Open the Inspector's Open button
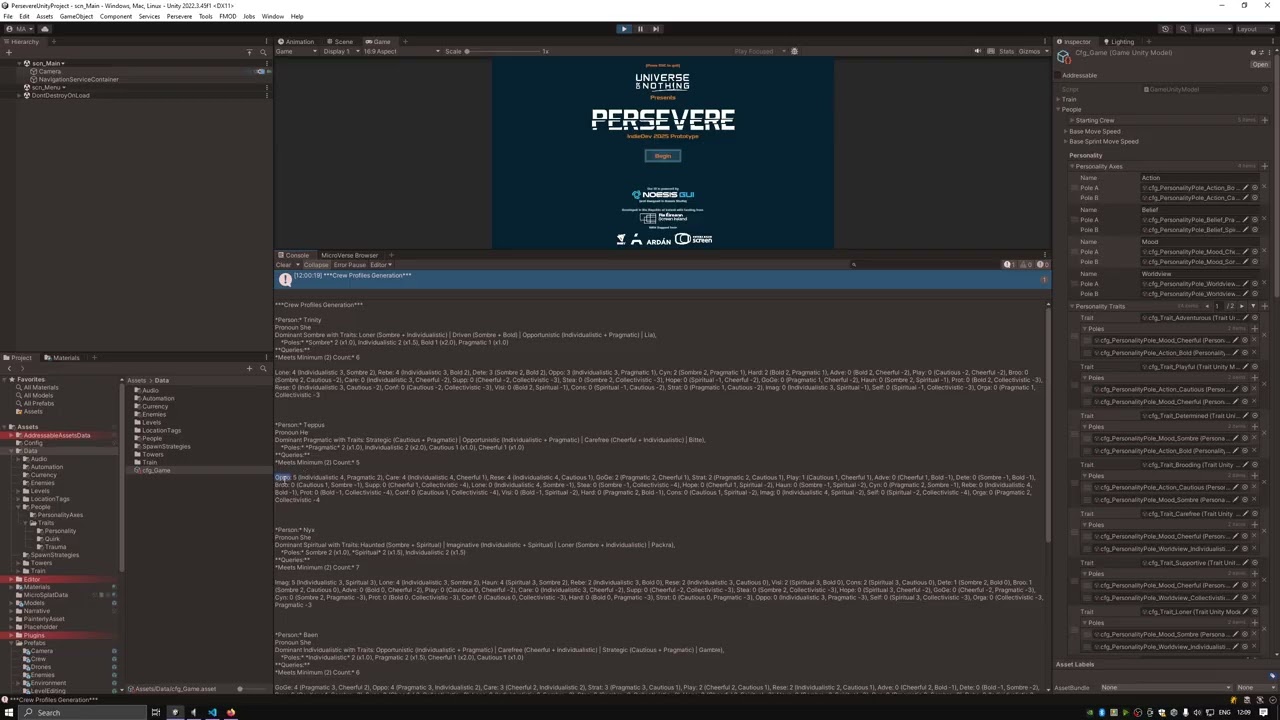Image resolution: width=1280 pixels, height=720 pixels. [x=1260, y=65]
